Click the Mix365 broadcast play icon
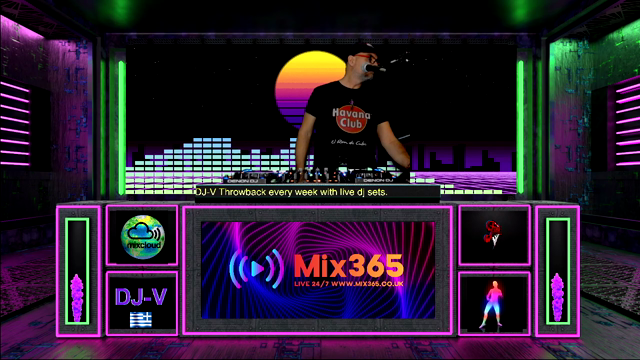The image size is (640, 360). click(256, 269)
